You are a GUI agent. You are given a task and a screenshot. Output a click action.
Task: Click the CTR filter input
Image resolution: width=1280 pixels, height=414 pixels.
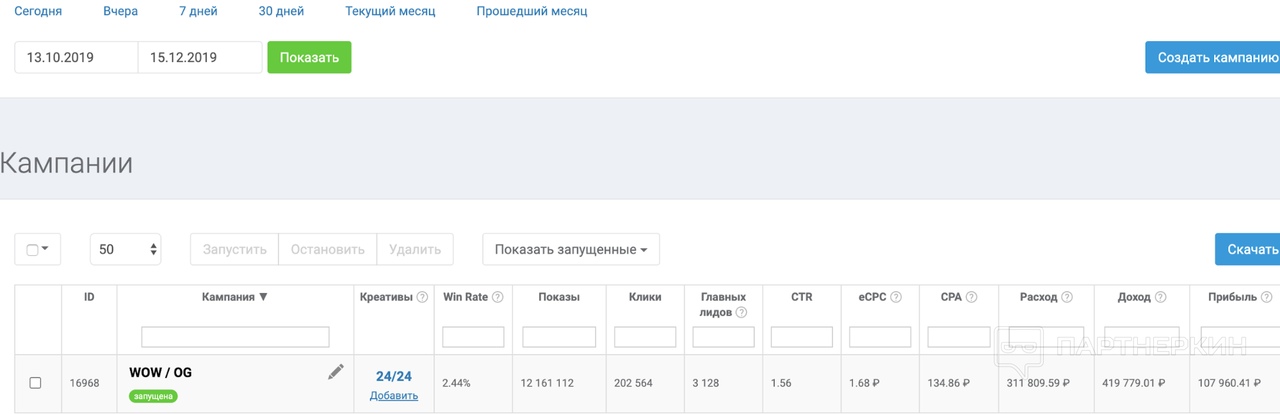click(x=802, y=337)
